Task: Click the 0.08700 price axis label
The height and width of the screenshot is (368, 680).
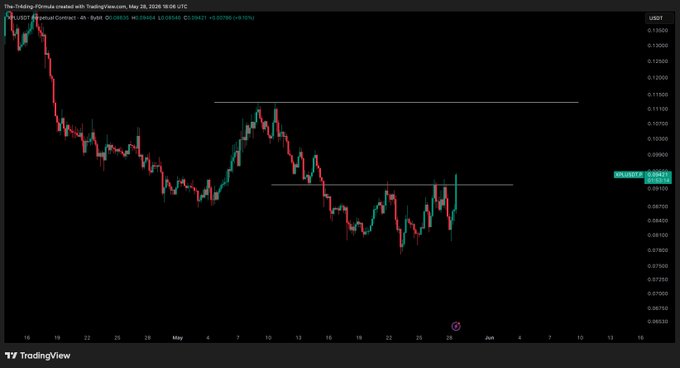Action: pyautogui.click(x=657, y=207)
